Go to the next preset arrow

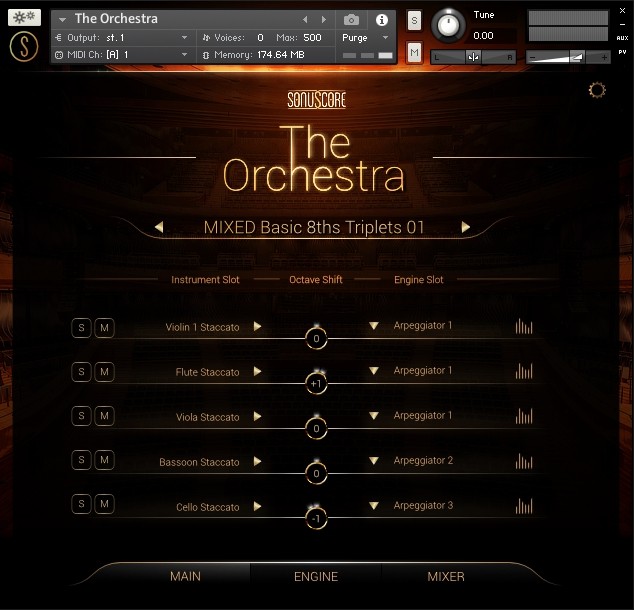tap(465, 228)
